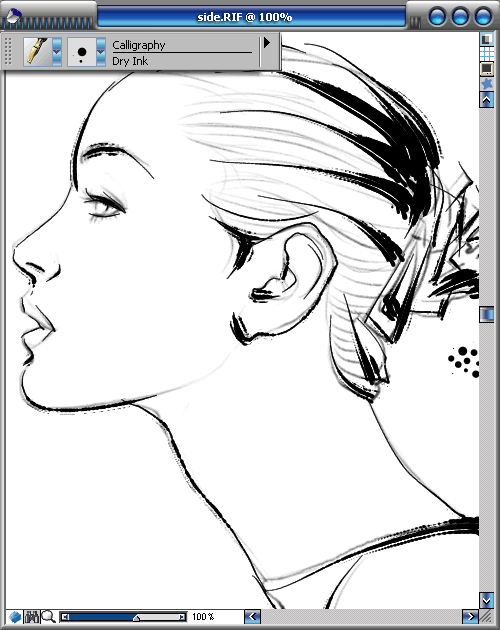Click the vertical scroll up arrow
Screen dimensions: 500x630
click(487, 100)
